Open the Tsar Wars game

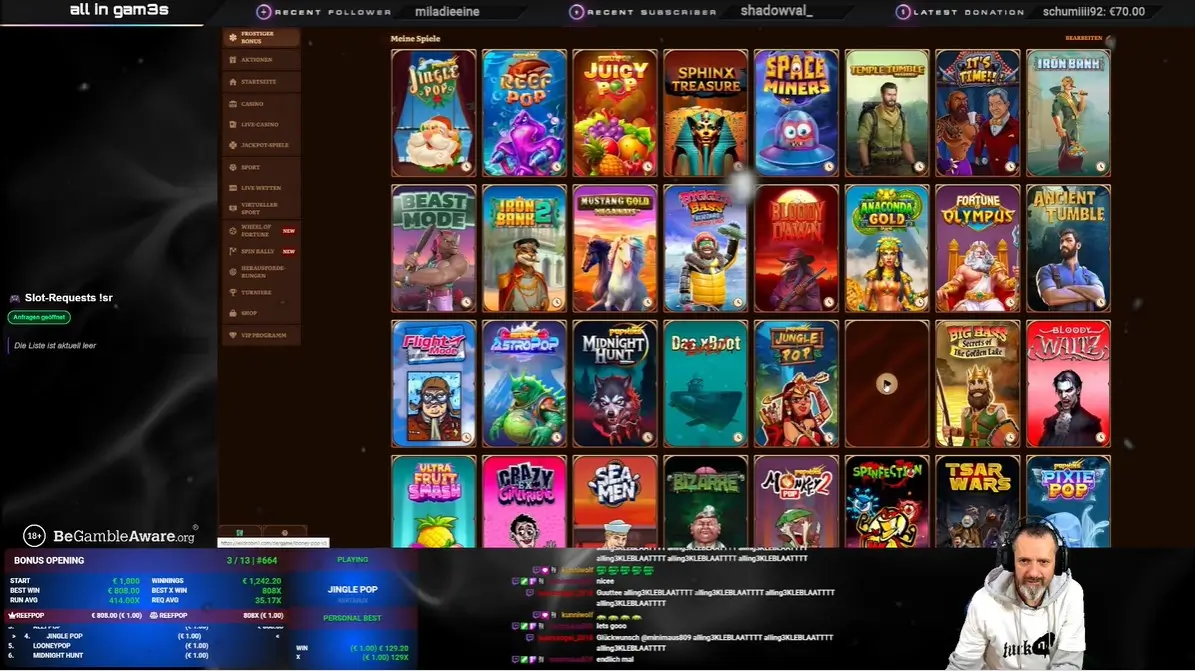(978, 502)
